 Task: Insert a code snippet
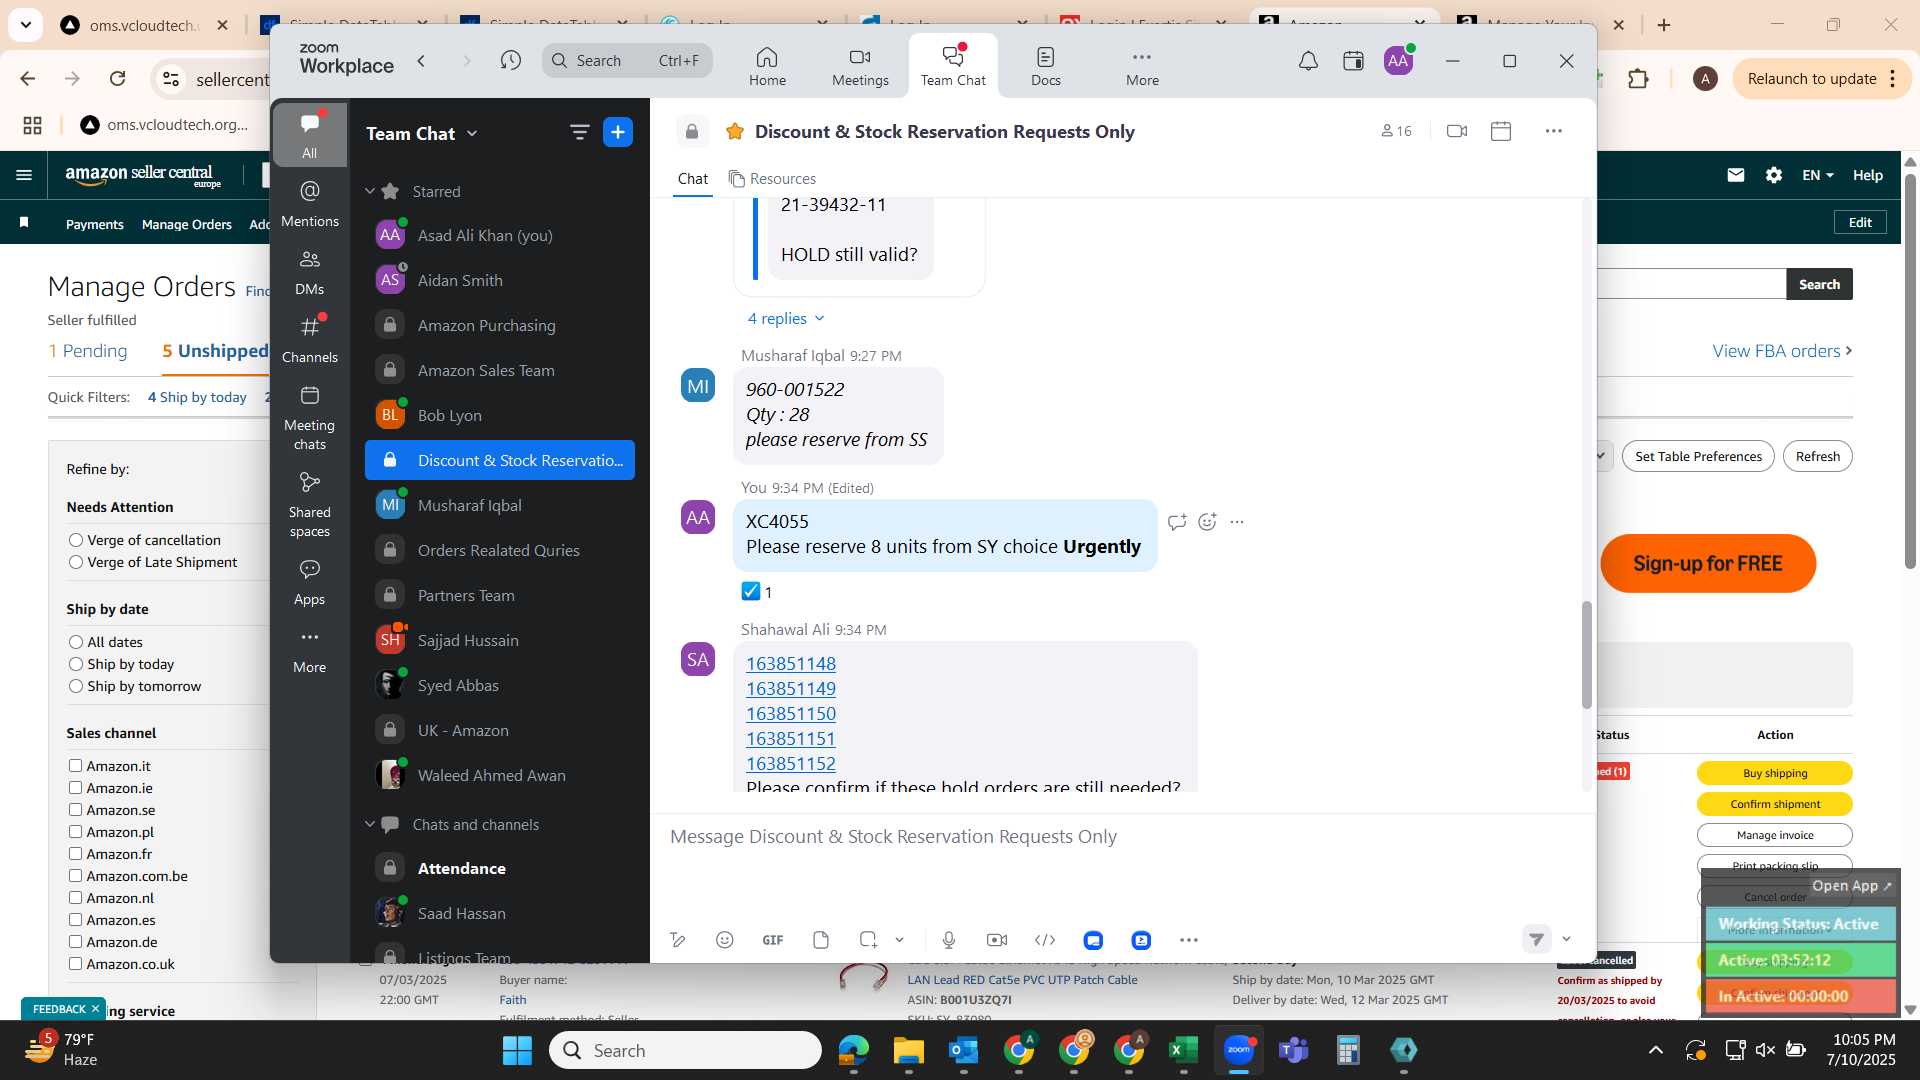pyautogui.click(x=1045, y=940)
